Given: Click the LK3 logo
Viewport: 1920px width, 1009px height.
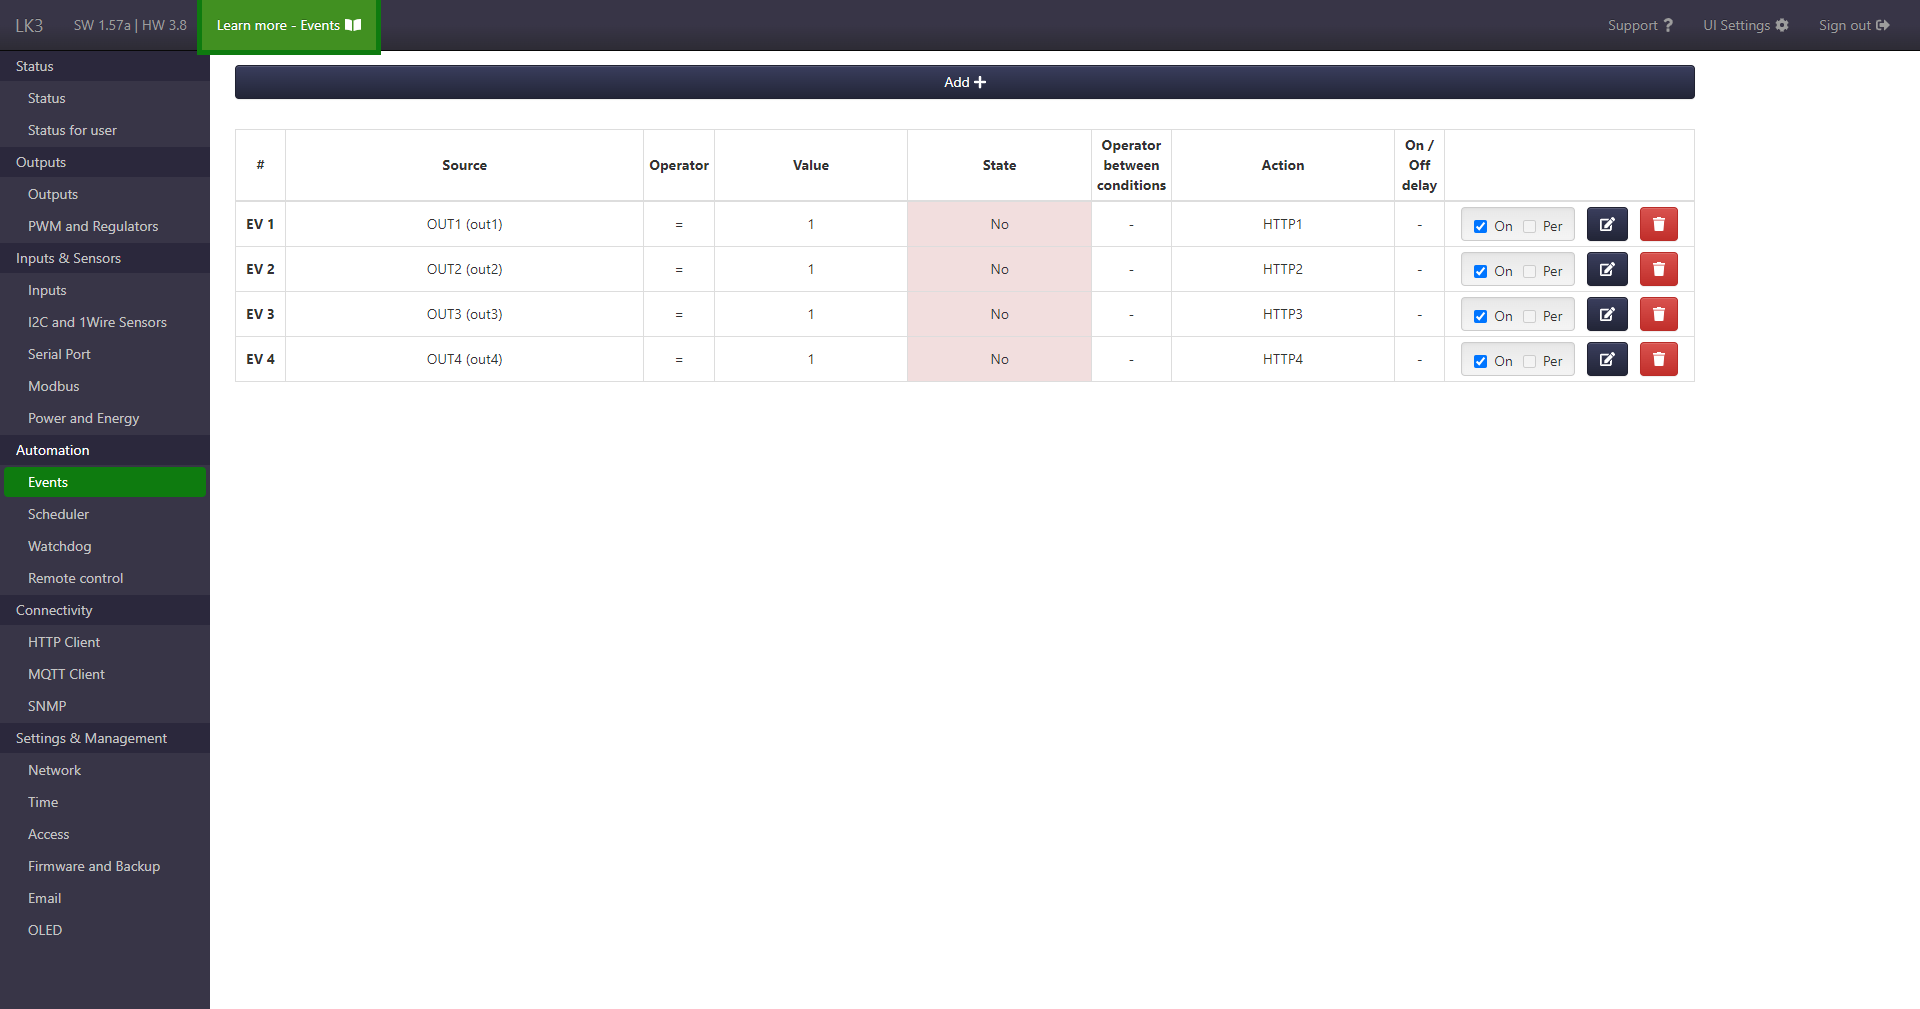Looking at the screenshot, I should (29, 25).
